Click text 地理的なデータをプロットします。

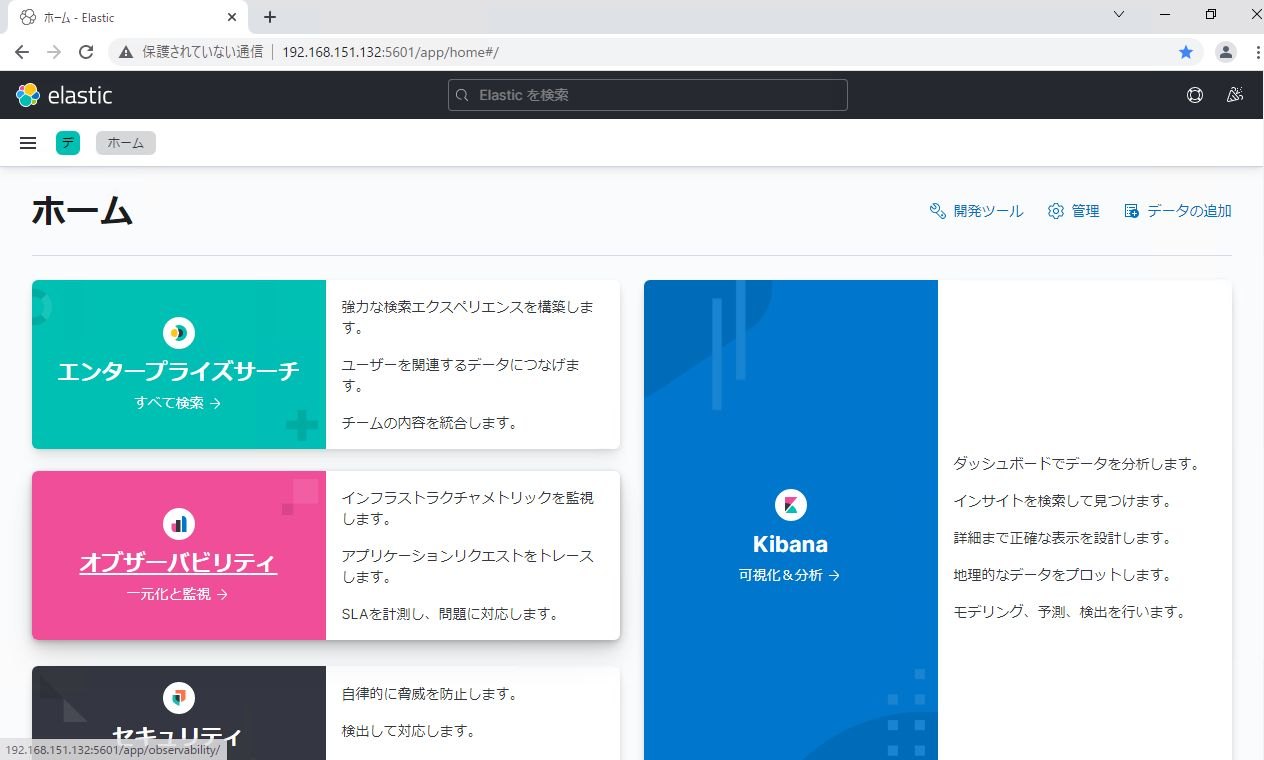[x=1062, y=575]
